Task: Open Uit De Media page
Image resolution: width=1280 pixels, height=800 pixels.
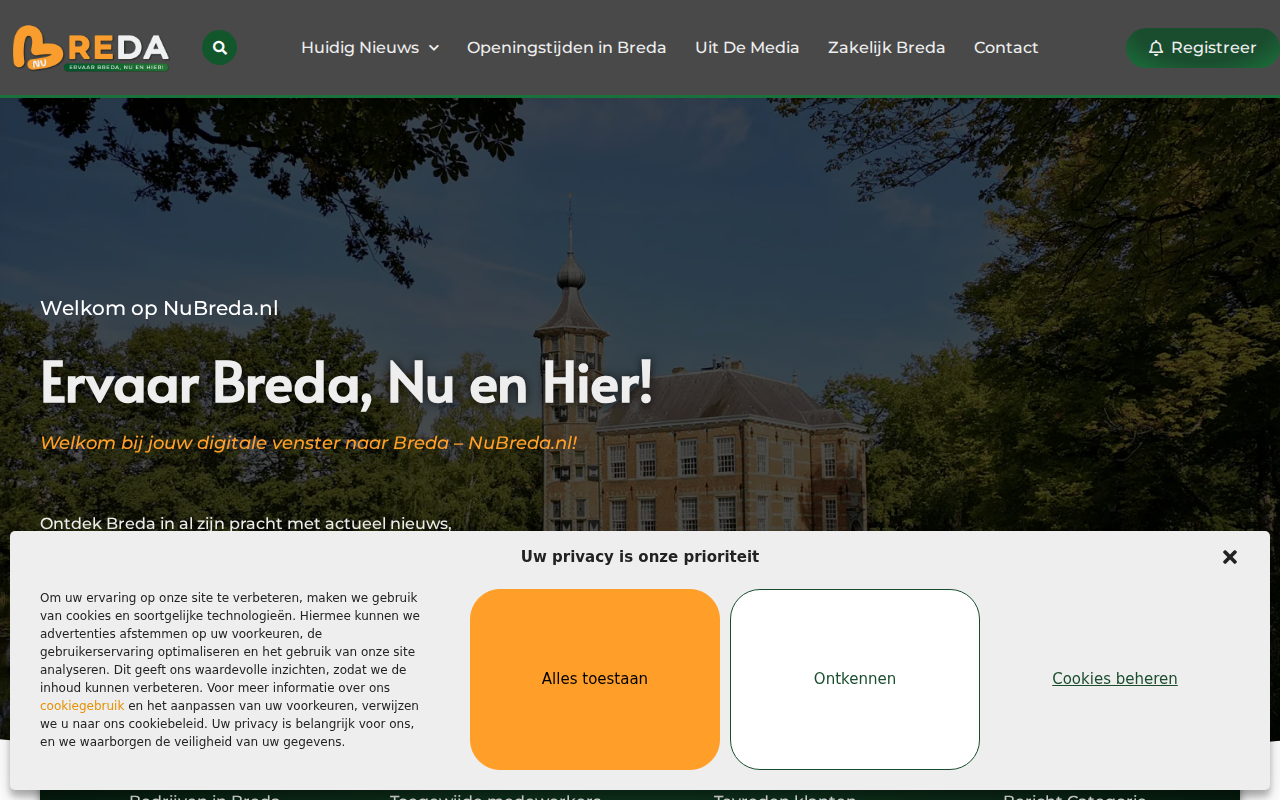Action: click(747, 48)
